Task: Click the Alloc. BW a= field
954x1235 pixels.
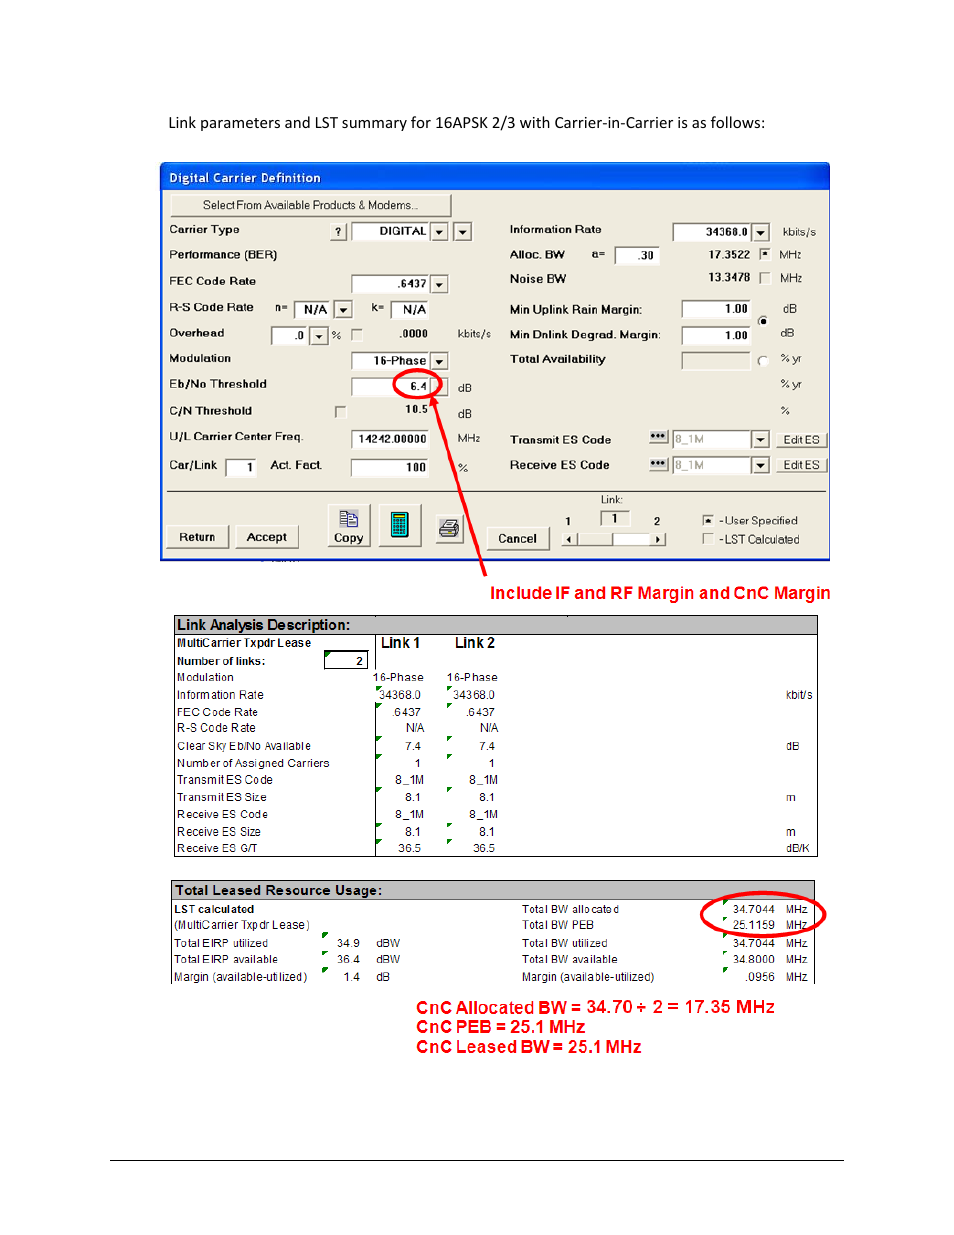Action: [x=636, y=255]
